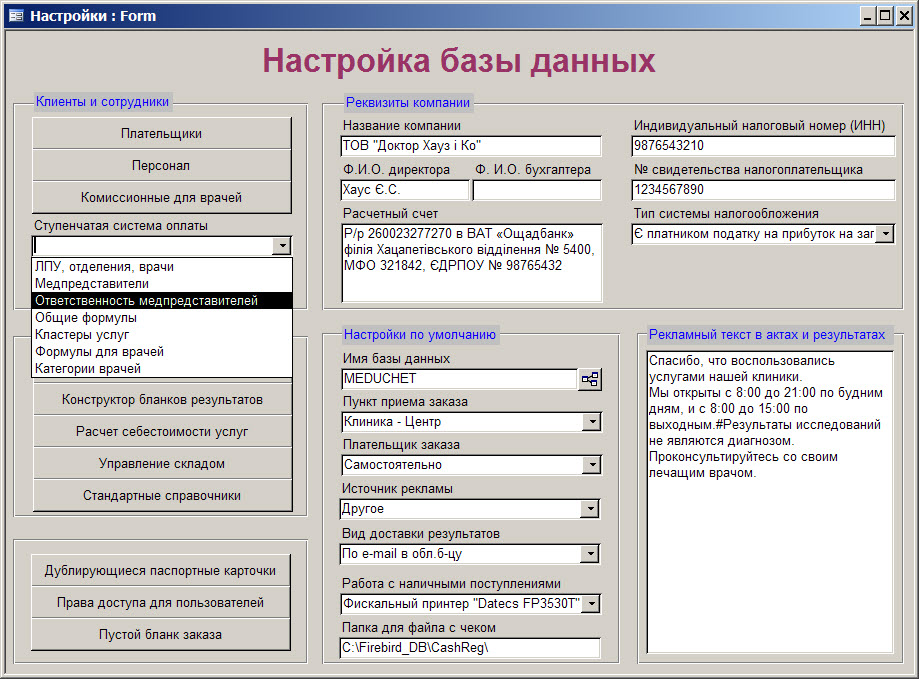This screenshot has height=679, width=919.
Task: Open Стандартные справочники
Action: 162,496
